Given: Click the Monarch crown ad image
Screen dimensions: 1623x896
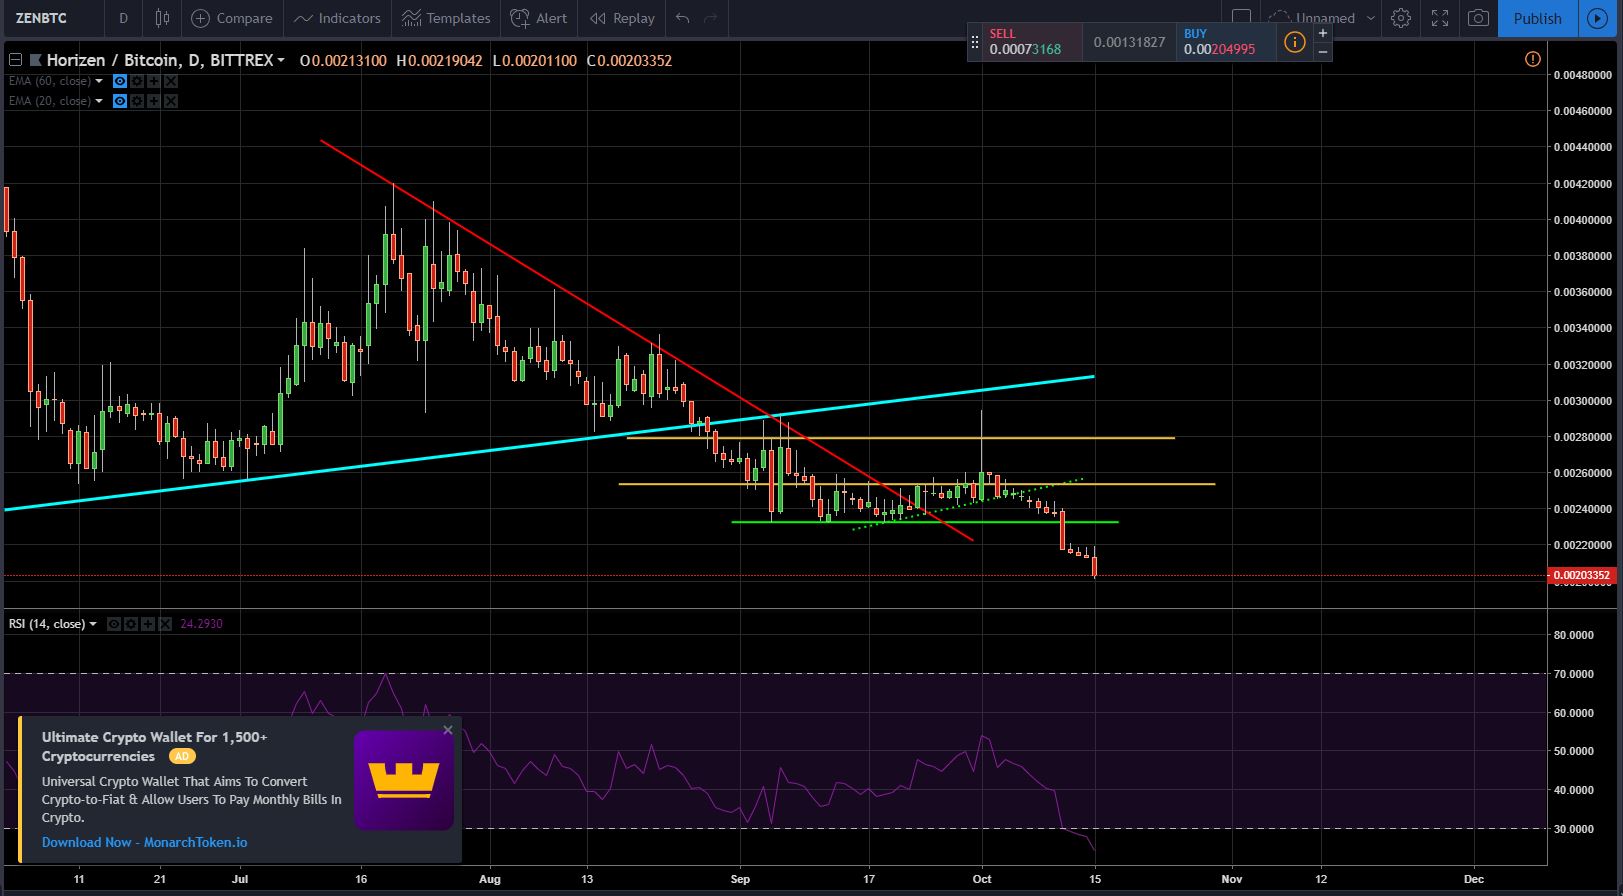Looking at the screenshot, I should (404, 780).
